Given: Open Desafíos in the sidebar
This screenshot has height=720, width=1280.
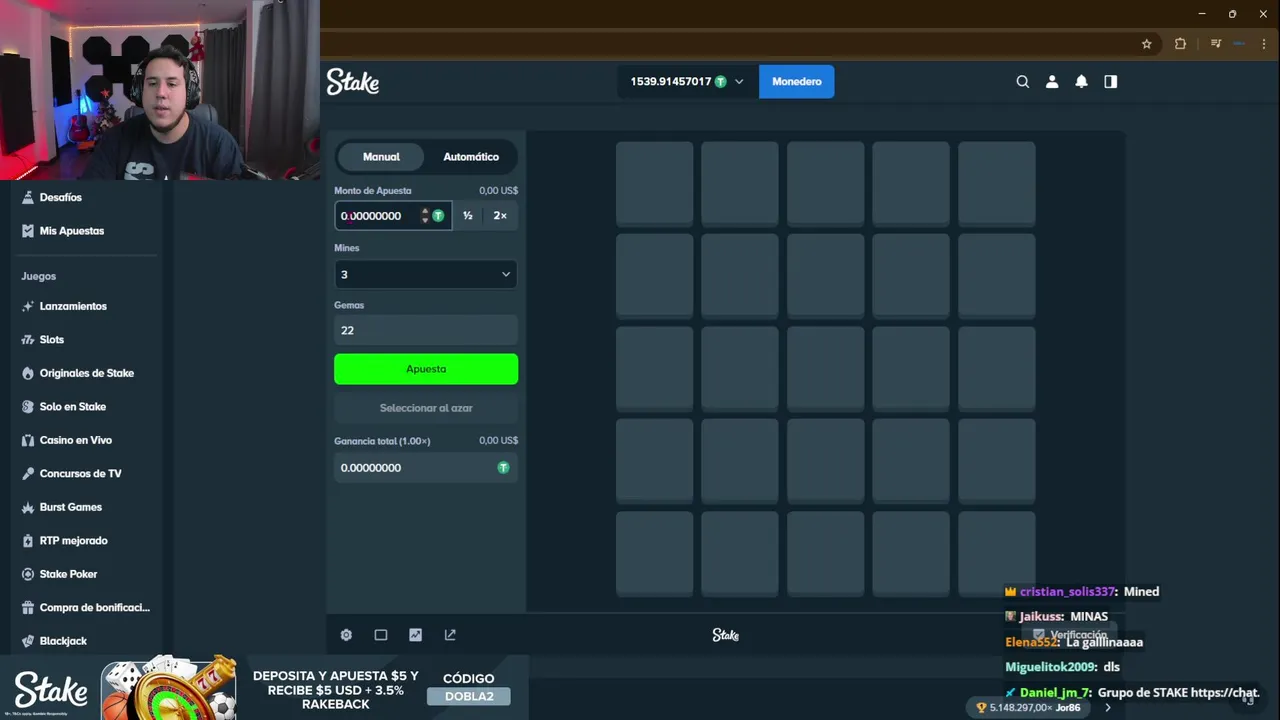Looking at the screenshot, I should point(61,198).
